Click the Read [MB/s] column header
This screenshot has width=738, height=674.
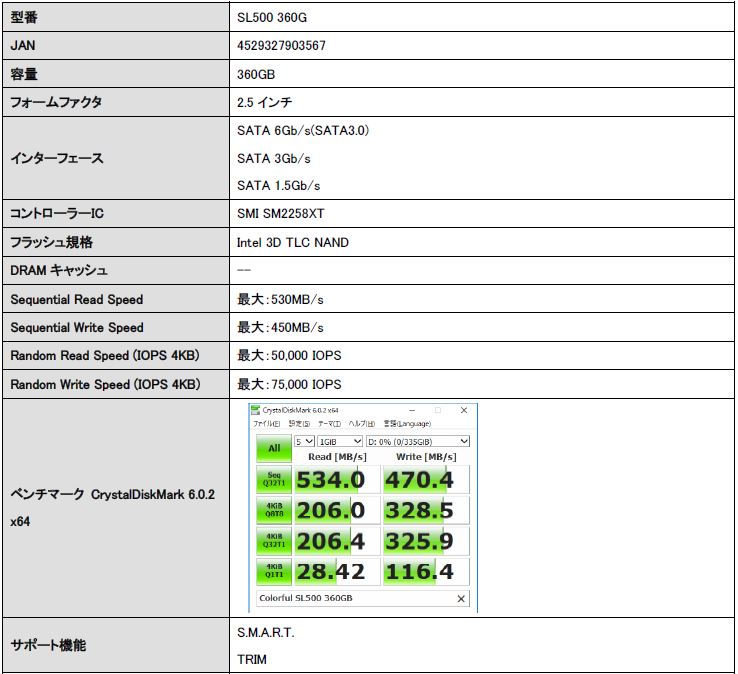[337, 457]
